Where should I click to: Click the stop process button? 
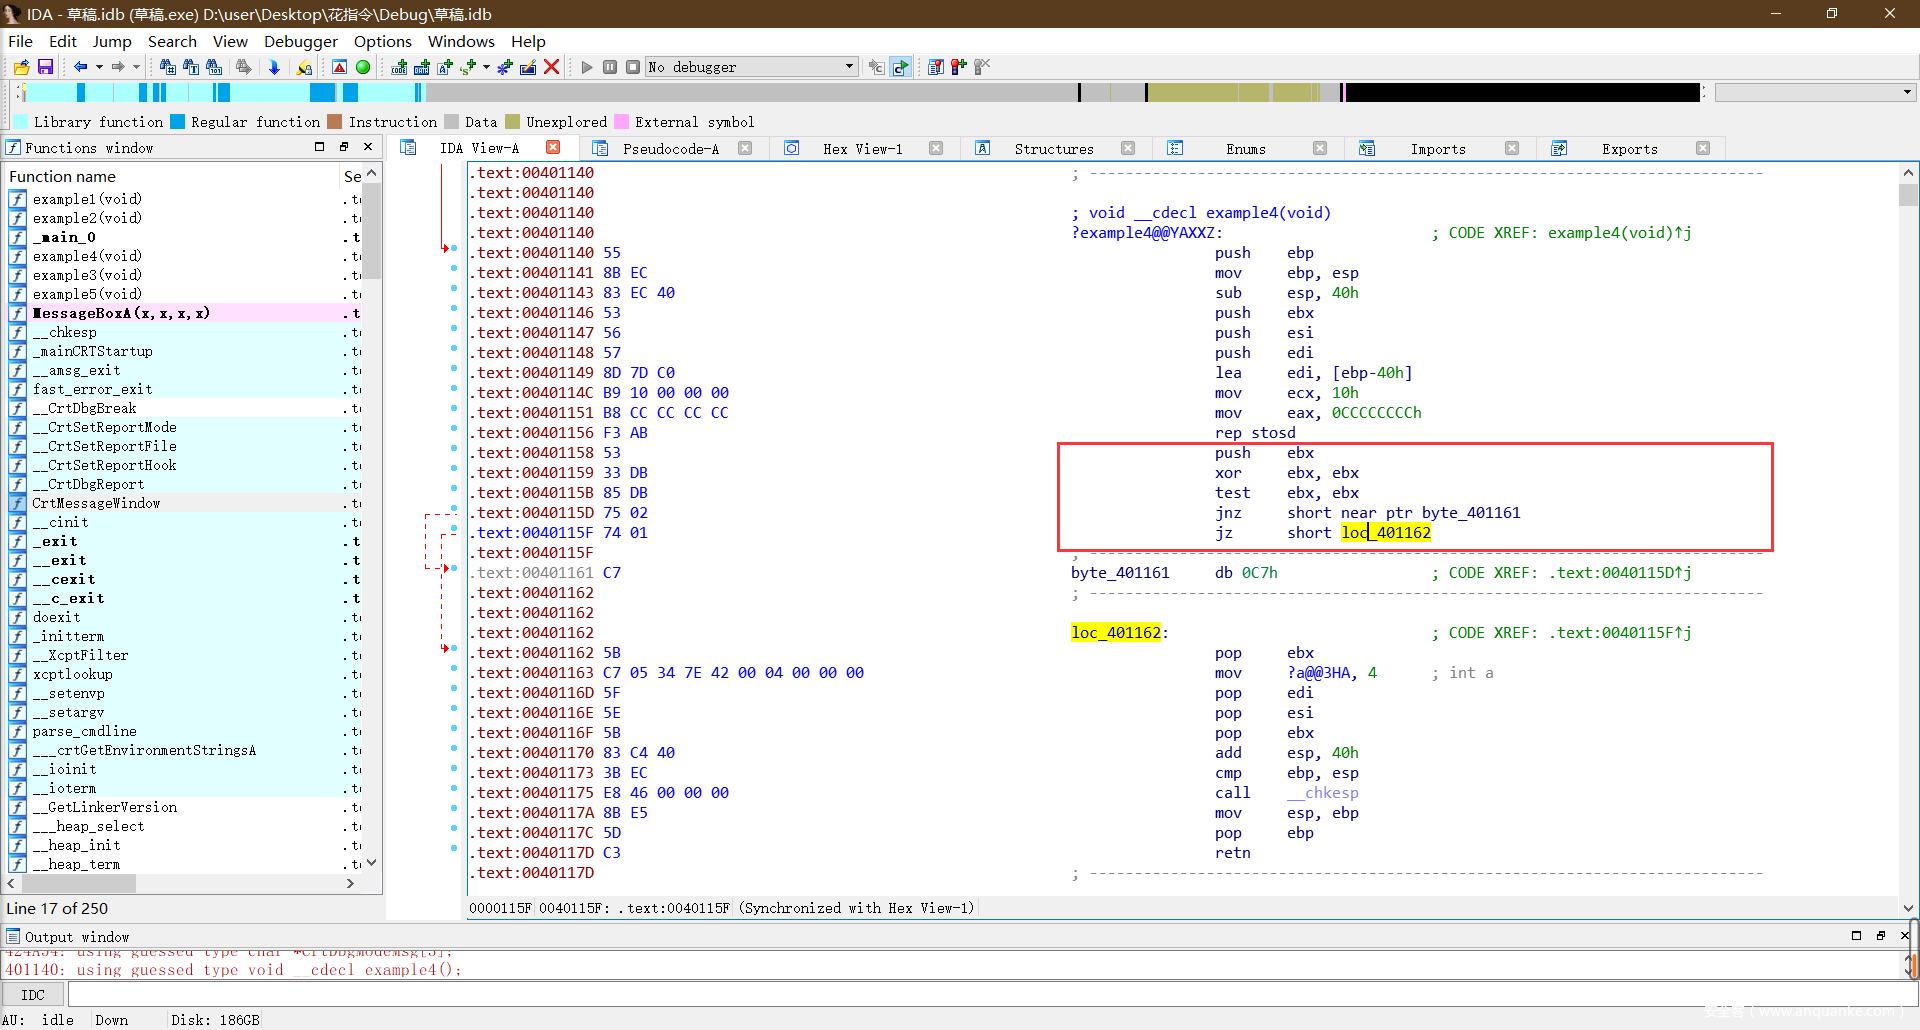pos(633,67)
